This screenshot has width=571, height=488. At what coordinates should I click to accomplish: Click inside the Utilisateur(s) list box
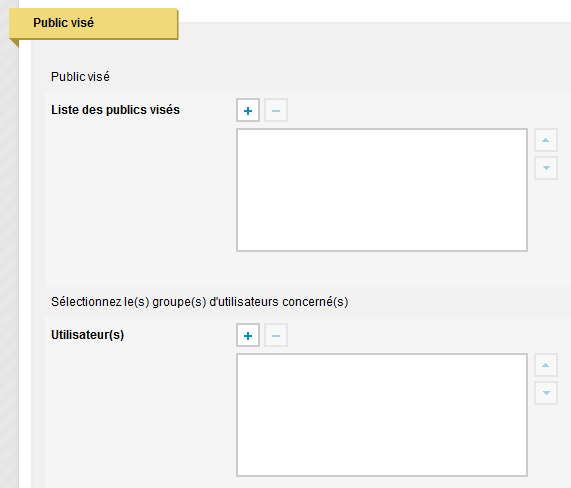click(x=382, y=415)
